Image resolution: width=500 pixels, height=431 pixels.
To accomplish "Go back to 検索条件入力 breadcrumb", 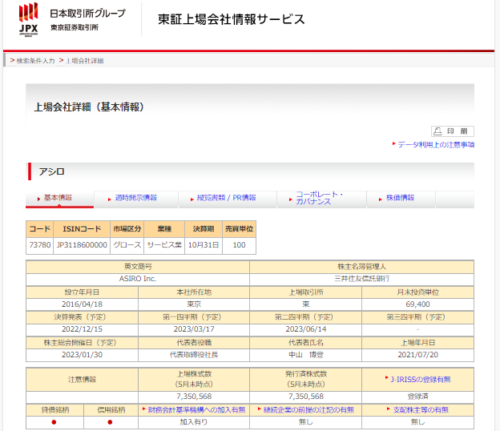I will (x=35, y=61).
